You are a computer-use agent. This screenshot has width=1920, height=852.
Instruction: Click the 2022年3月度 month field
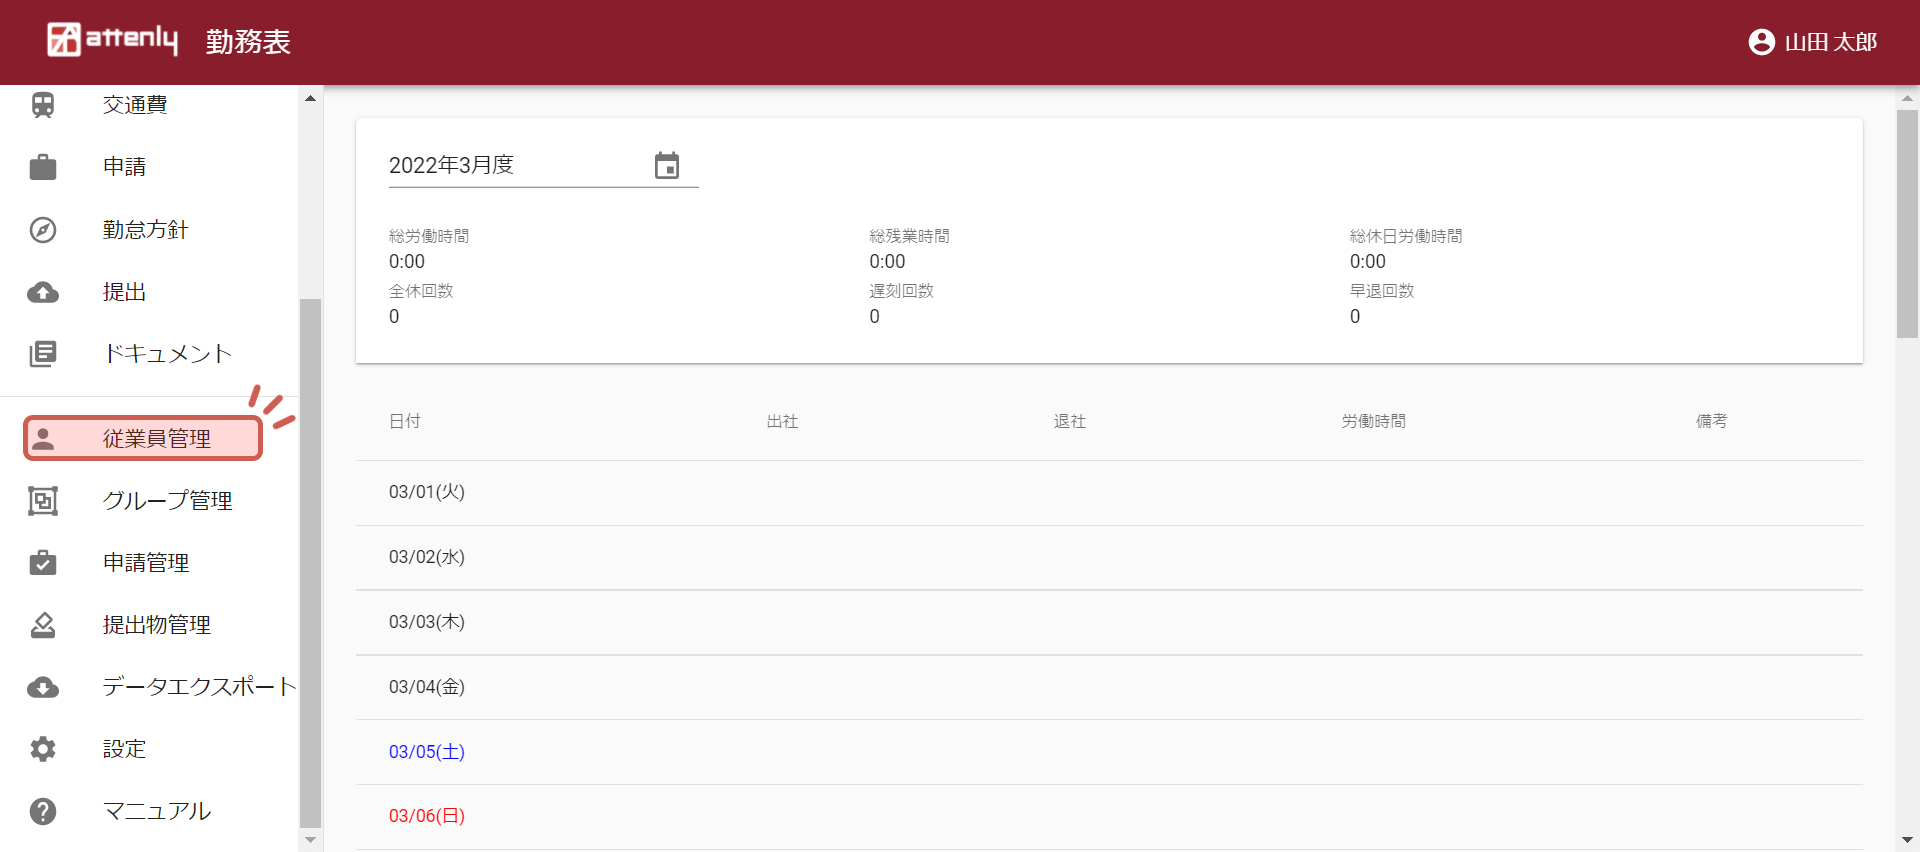click(515, 166)
